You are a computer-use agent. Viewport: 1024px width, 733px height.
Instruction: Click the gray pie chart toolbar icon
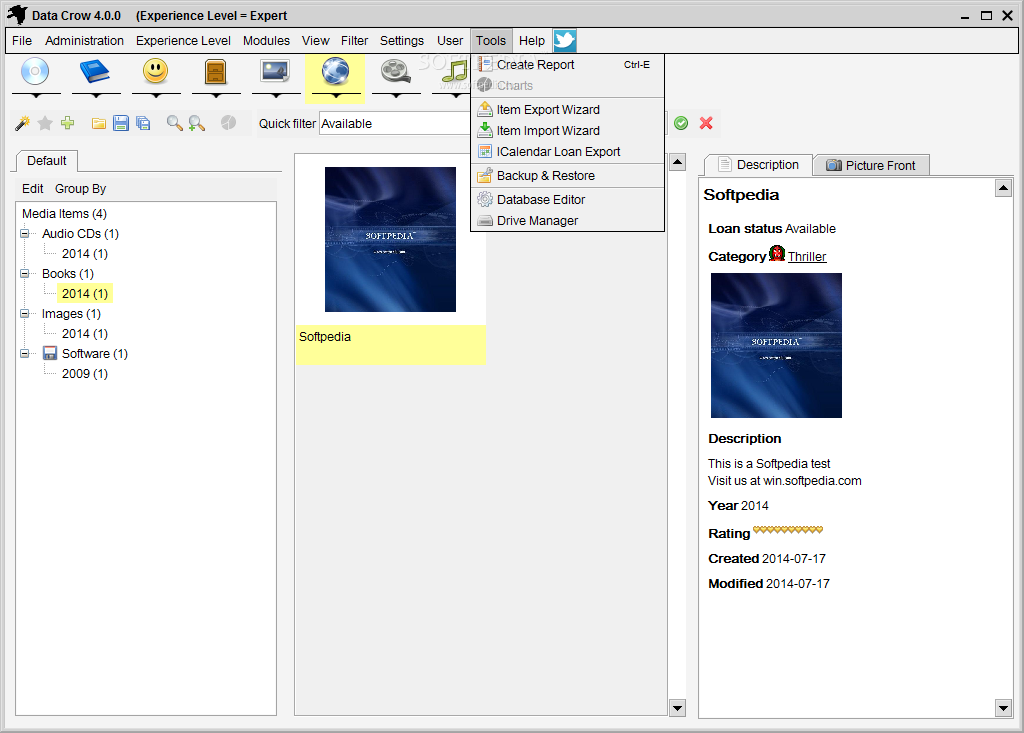click(x=228, y=123)
